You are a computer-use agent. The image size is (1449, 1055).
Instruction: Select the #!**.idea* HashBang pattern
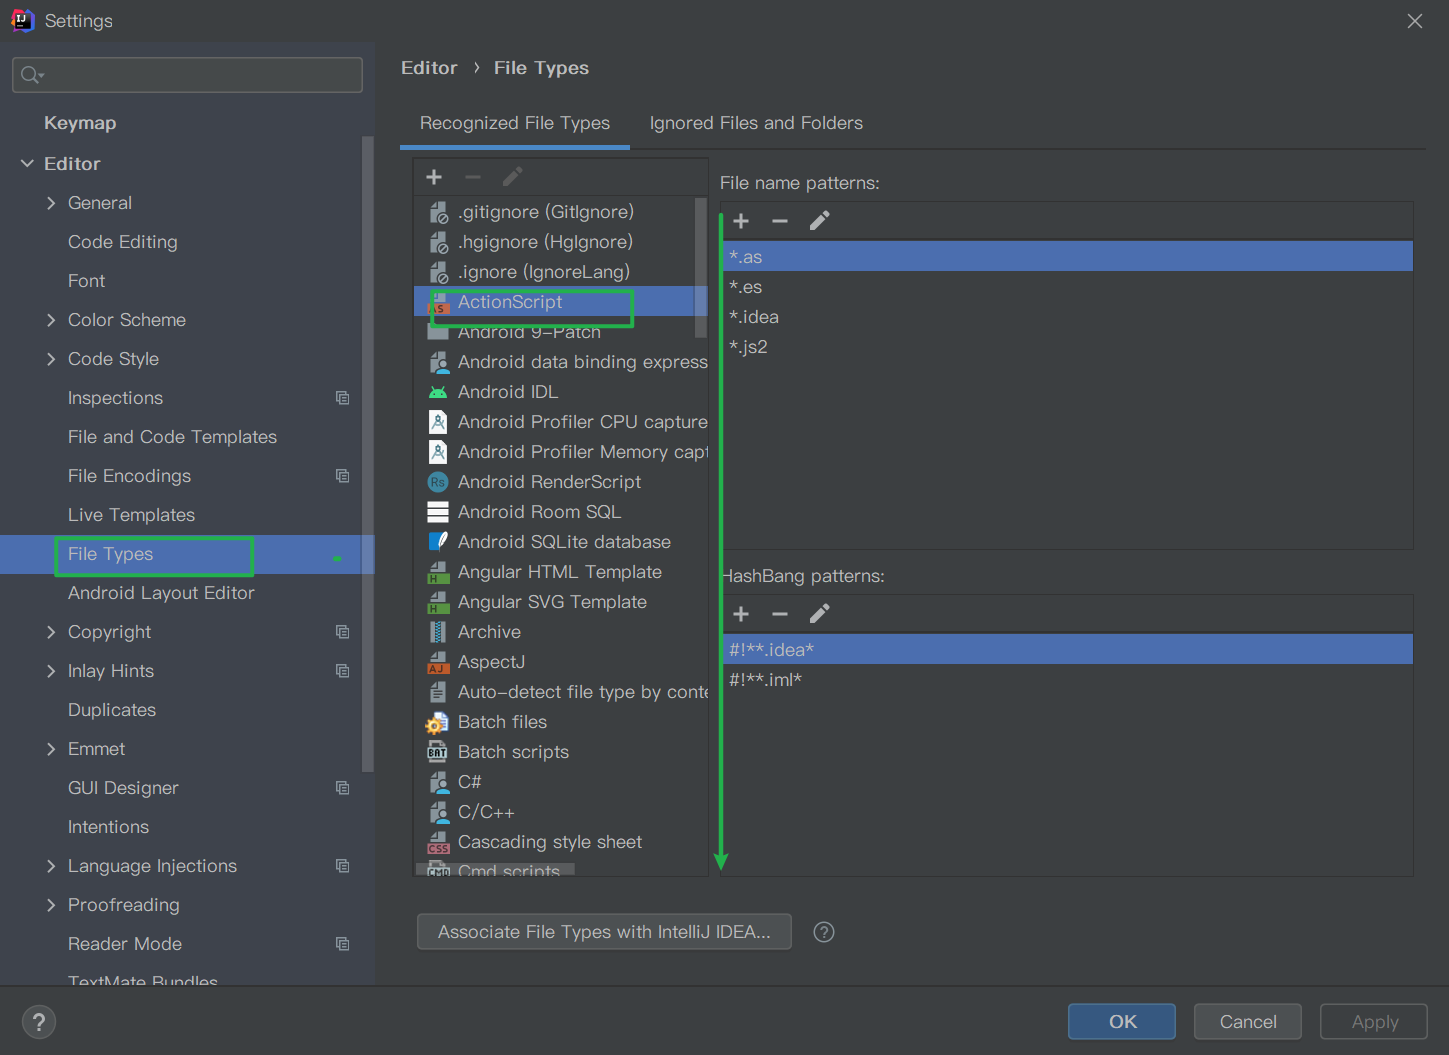(1067, 650)
